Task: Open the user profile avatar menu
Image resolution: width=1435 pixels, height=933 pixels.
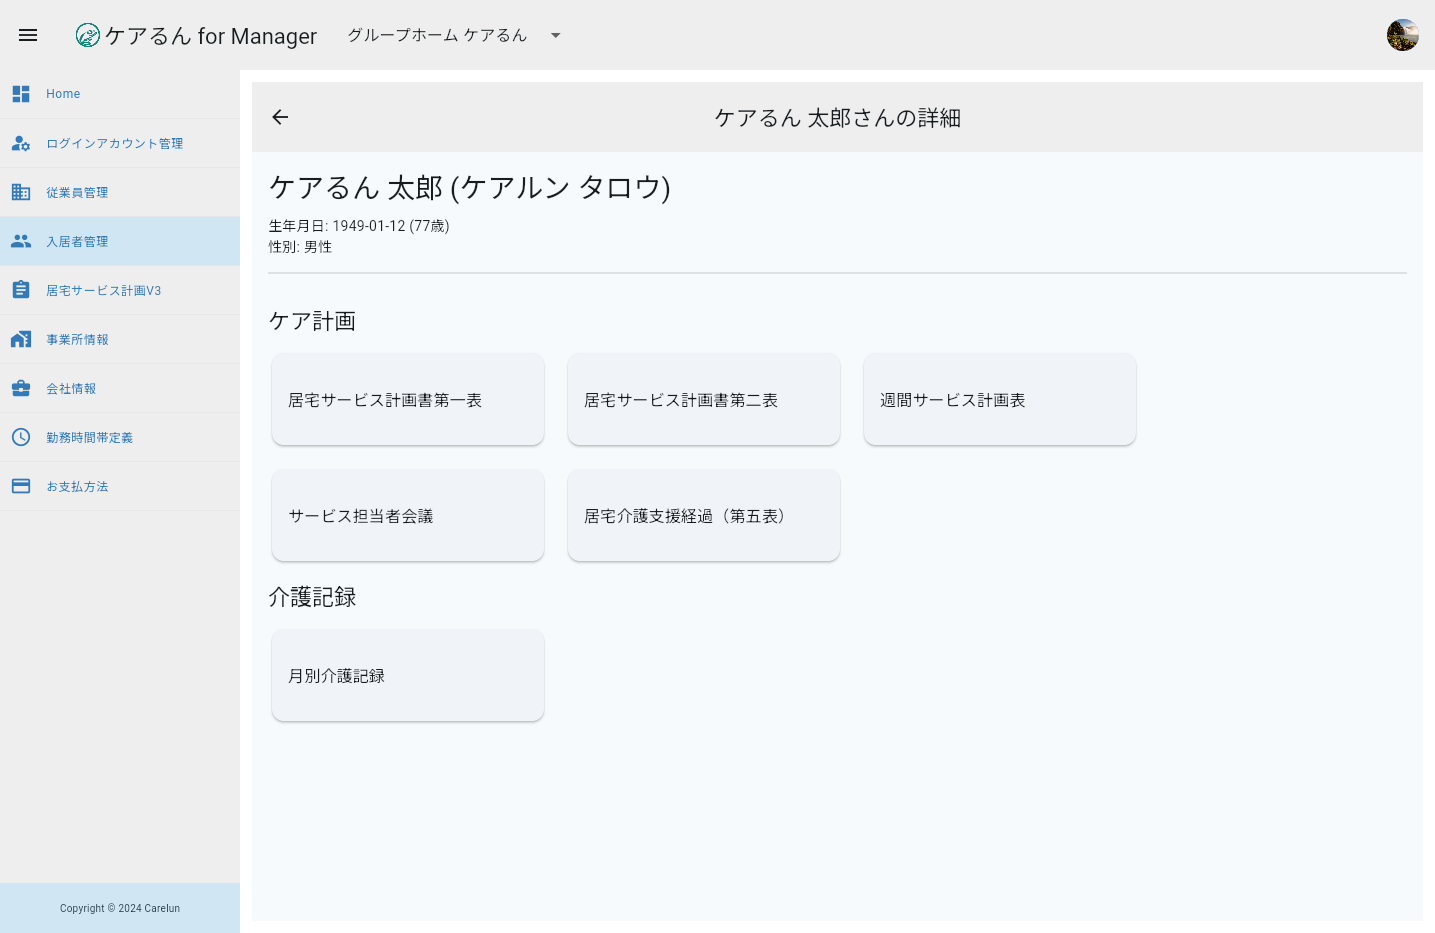Action: click(1402, 33)
